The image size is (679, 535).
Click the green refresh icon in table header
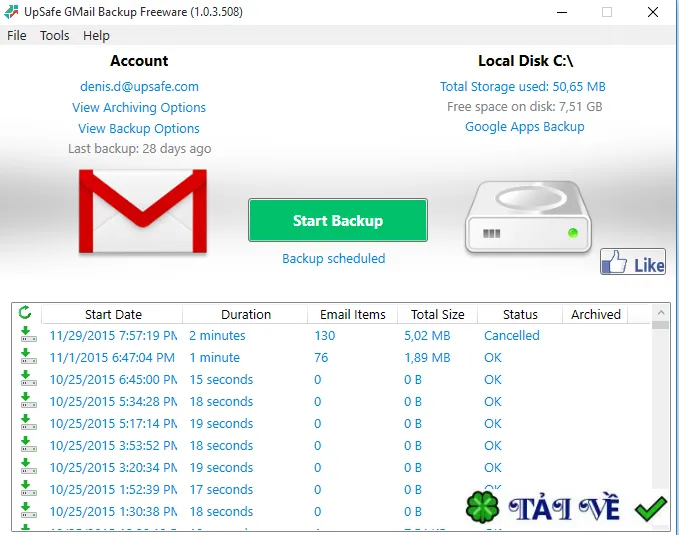coord(25,312)
